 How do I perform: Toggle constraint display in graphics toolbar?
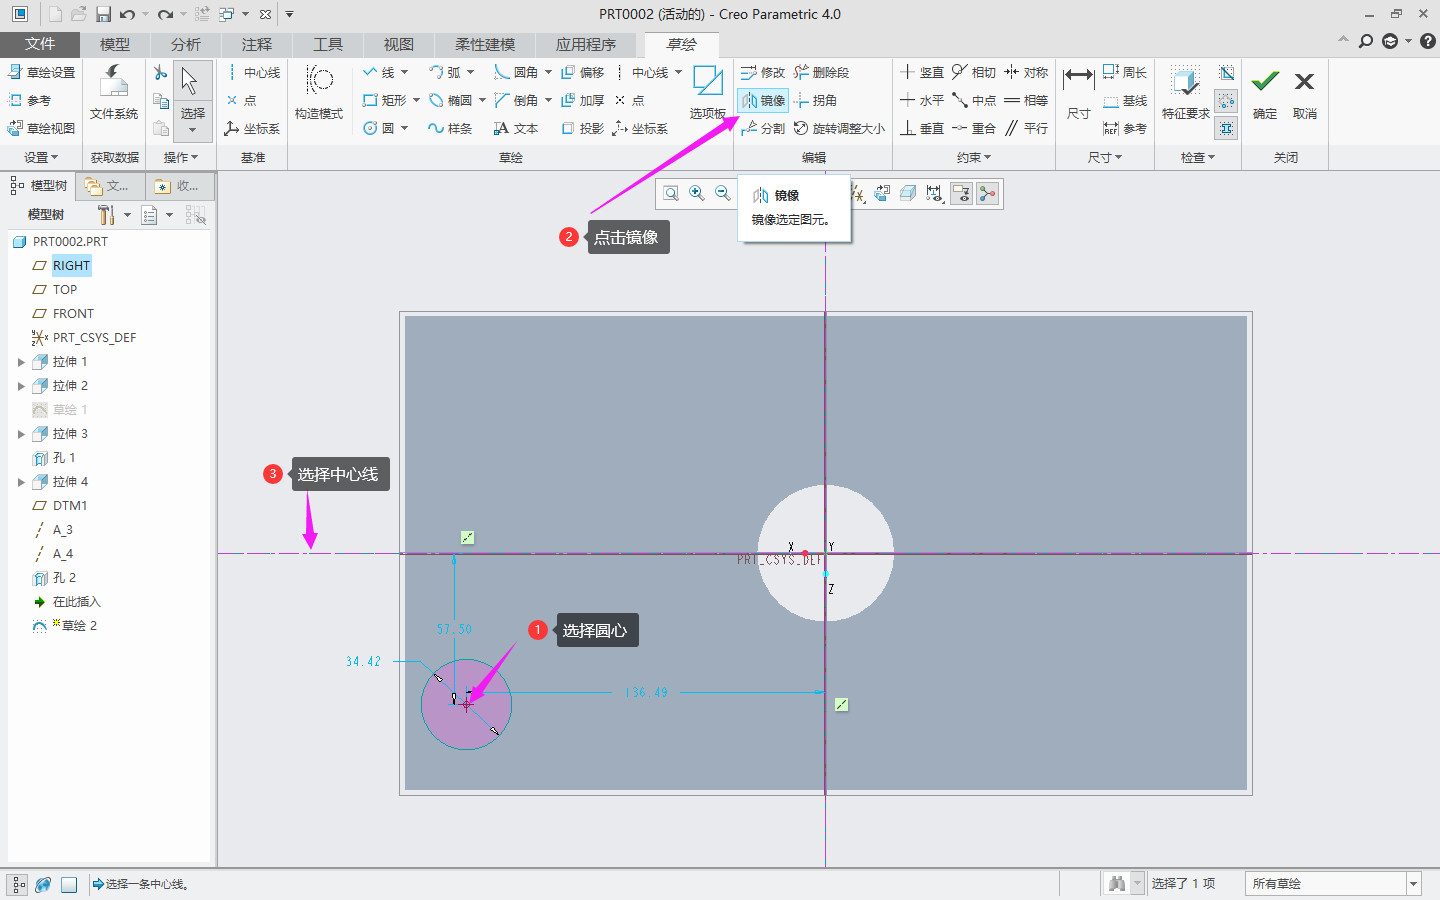click(x=961, y=194)
